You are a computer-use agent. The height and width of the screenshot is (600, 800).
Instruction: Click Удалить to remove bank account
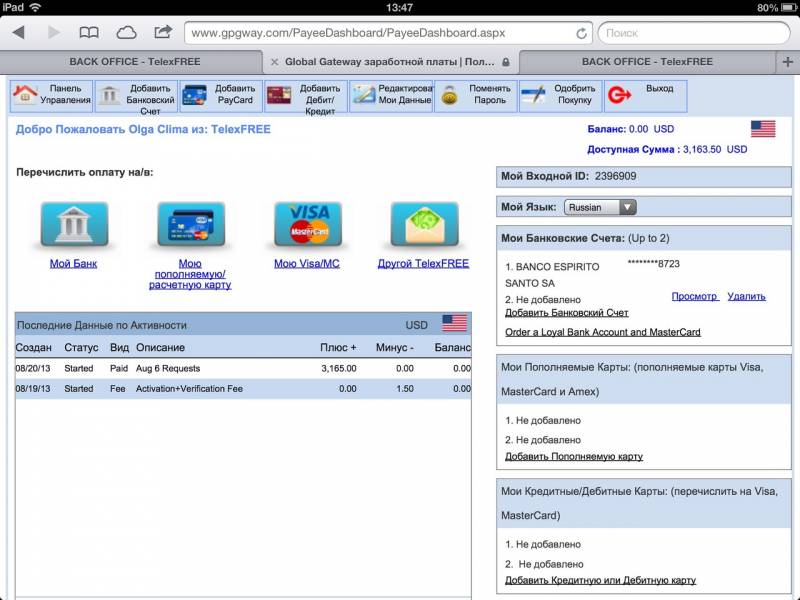(x=746, y=296)
